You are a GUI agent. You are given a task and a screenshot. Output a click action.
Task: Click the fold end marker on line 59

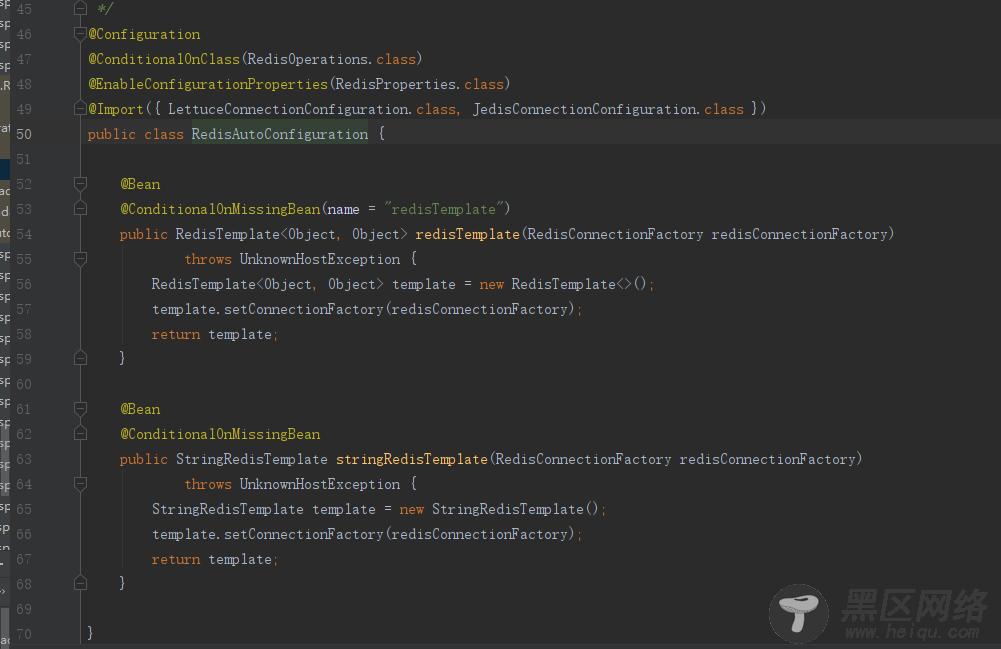pyautogui.click(x=80, y=359)
